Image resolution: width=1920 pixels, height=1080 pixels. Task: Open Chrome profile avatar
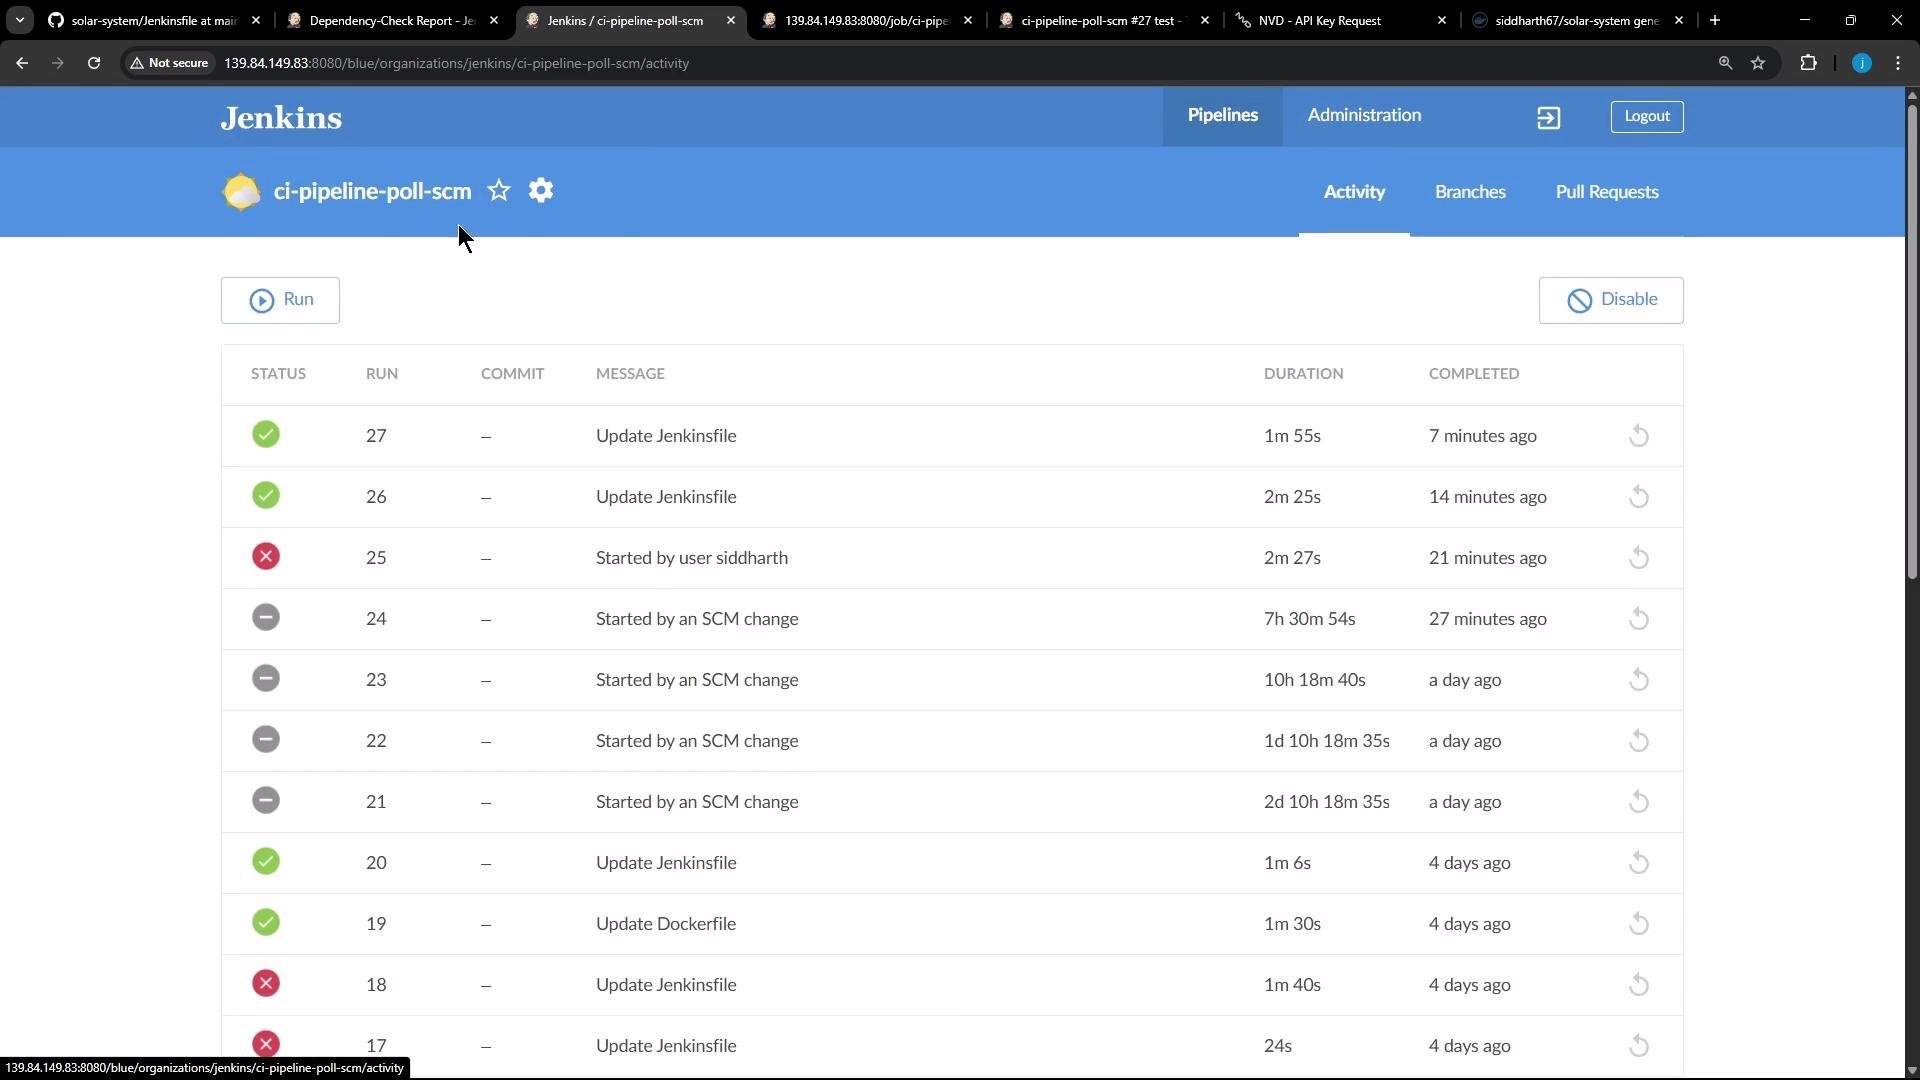pyautogui.click(x=1861, y=63)
